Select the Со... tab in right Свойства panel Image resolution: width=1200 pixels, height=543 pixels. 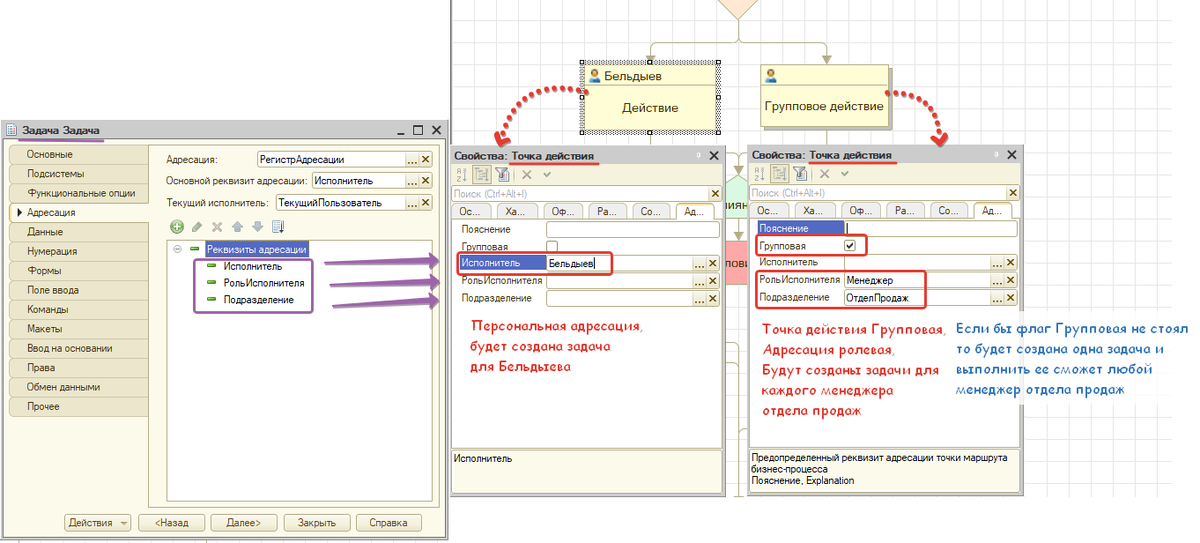point(950,211)
